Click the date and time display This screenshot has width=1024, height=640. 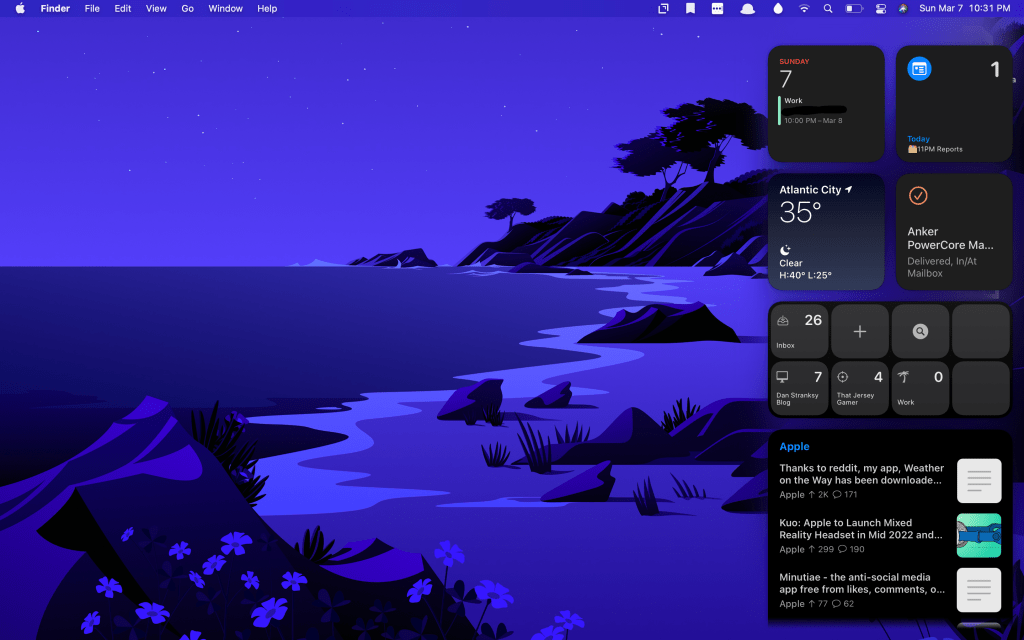pyautogui.click(x=964, y=8)
